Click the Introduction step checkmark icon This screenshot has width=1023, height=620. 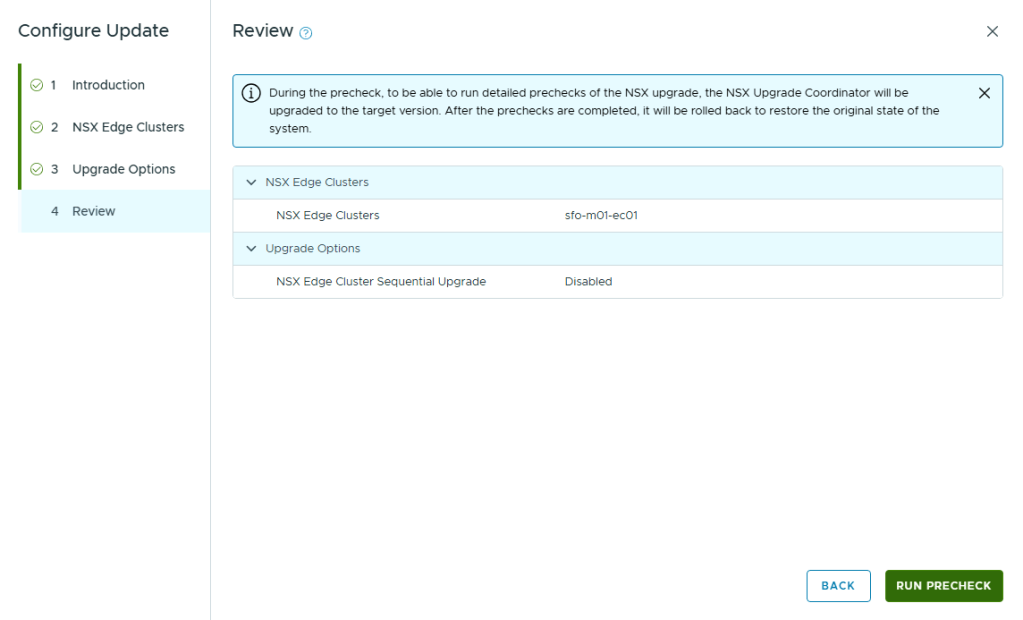[37, 85]
